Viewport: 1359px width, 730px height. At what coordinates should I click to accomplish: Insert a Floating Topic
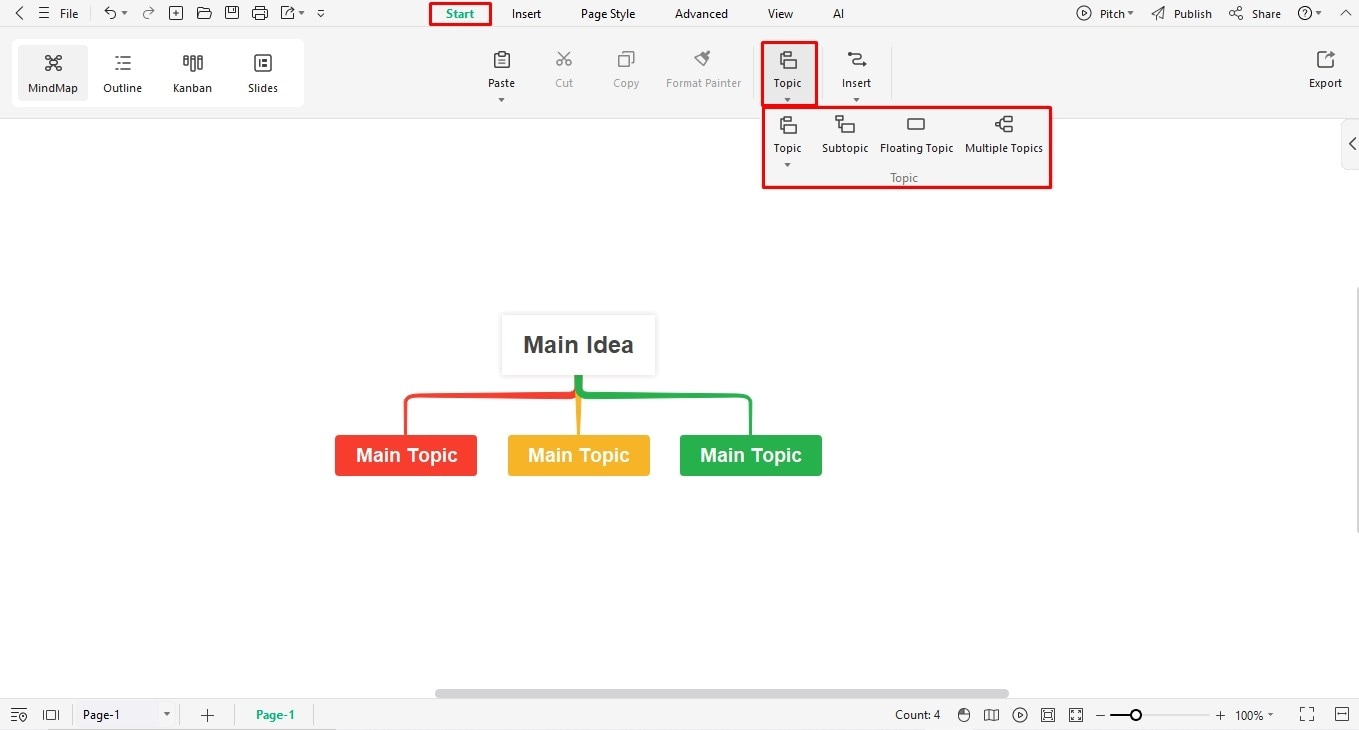[x=917, y=134]
